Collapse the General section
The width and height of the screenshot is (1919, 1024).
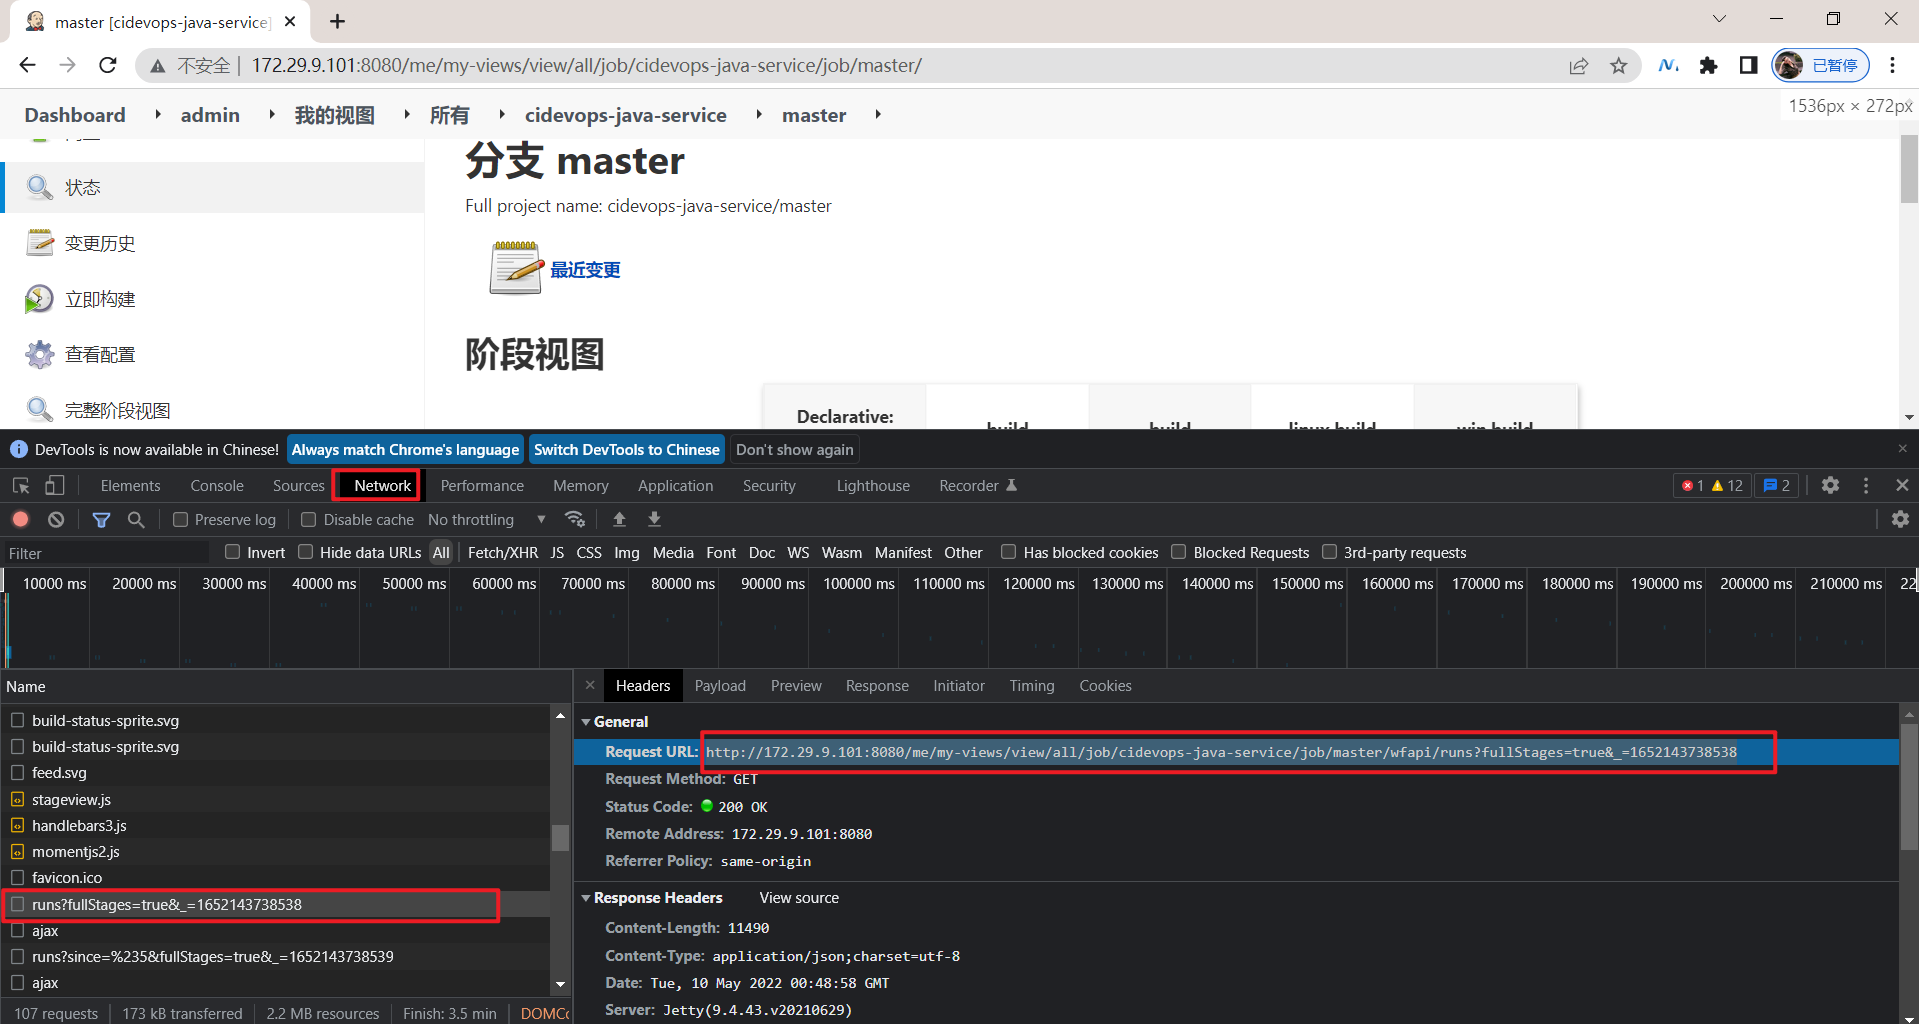pos(586,722)
